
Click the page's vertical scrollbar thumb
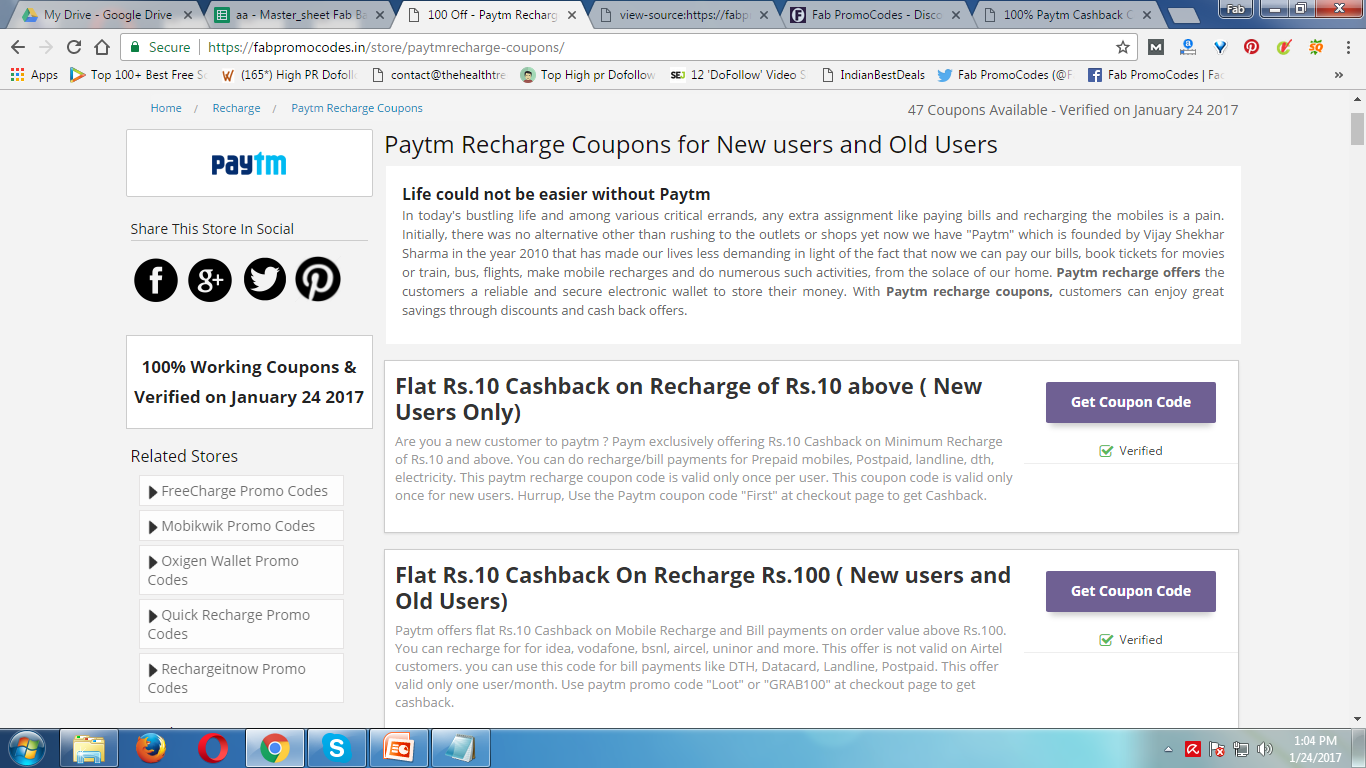[x=1357, y=129]
